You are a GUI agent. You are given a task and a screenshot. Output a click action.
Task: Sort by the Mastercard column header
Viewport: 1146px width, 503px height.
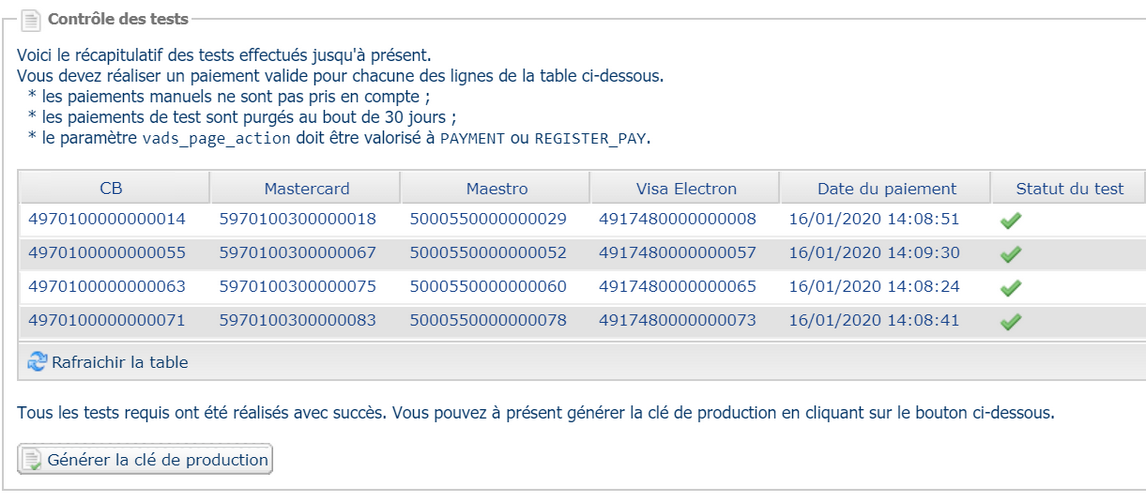[307, 188]
